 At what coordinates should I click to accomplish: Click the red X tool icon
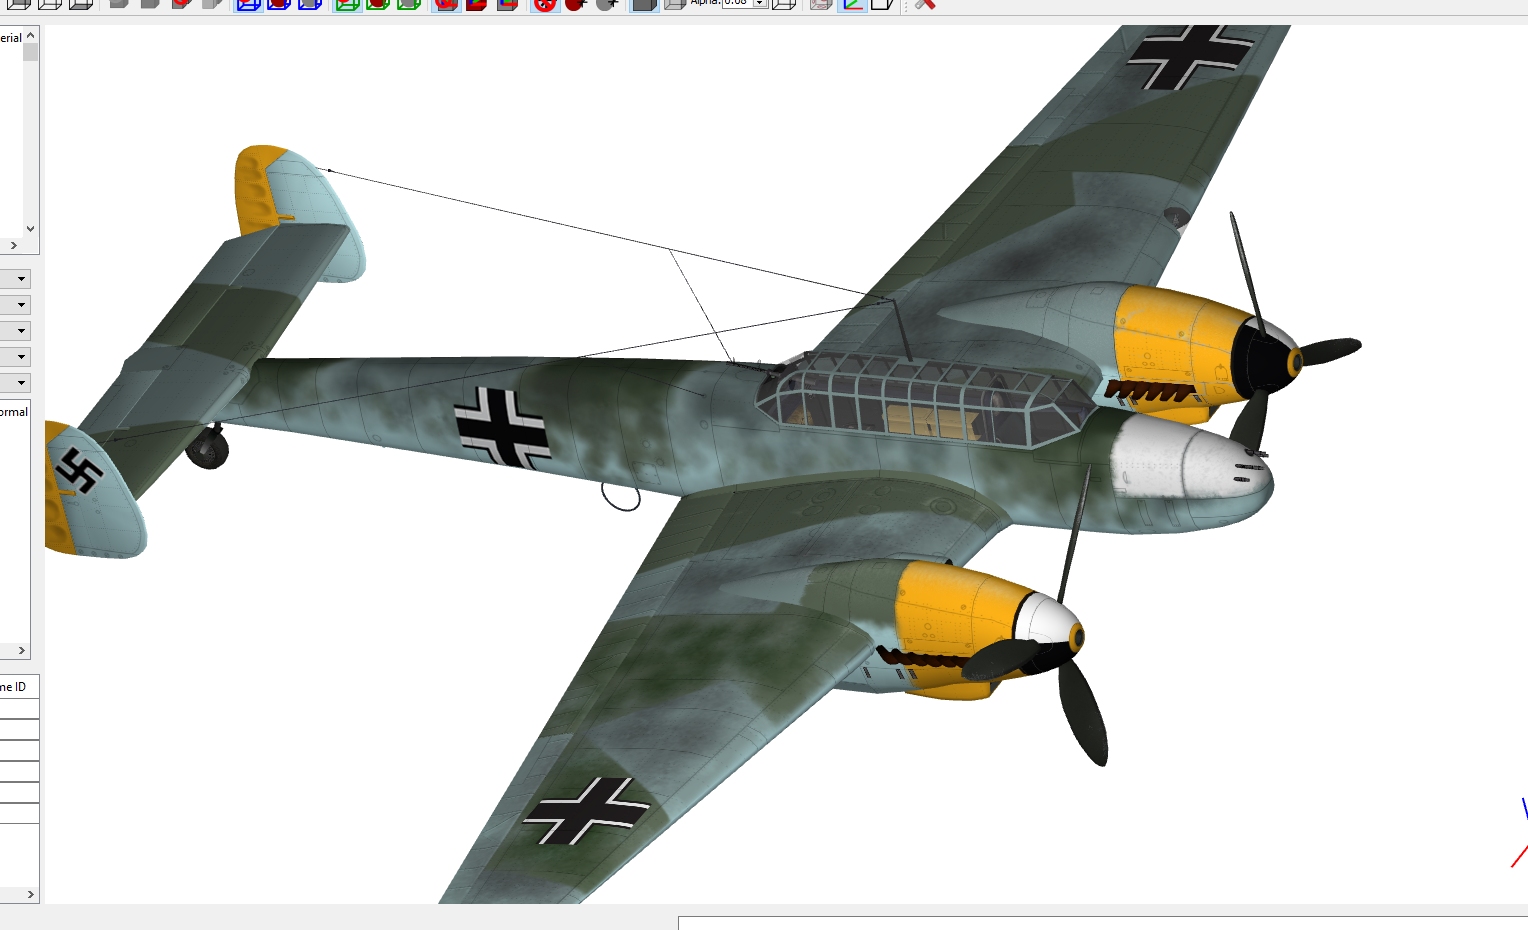pos(925,4)
